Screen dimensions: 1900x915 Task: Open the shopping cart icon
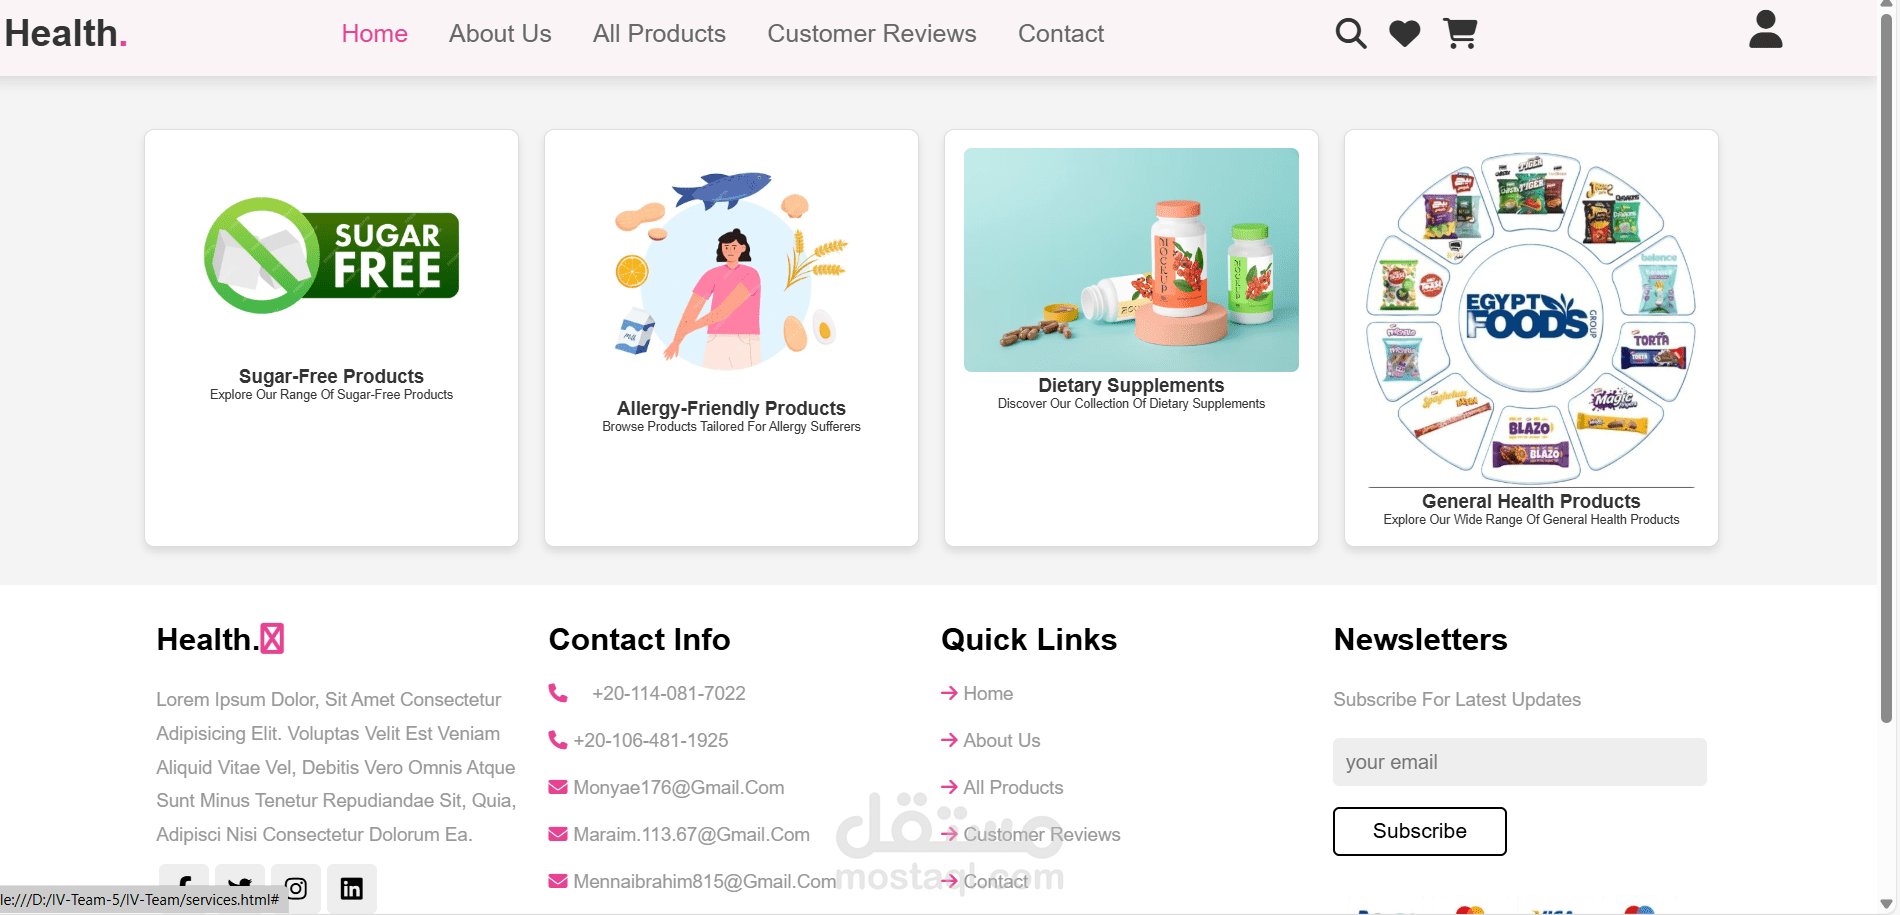[x=1460, y=34]
